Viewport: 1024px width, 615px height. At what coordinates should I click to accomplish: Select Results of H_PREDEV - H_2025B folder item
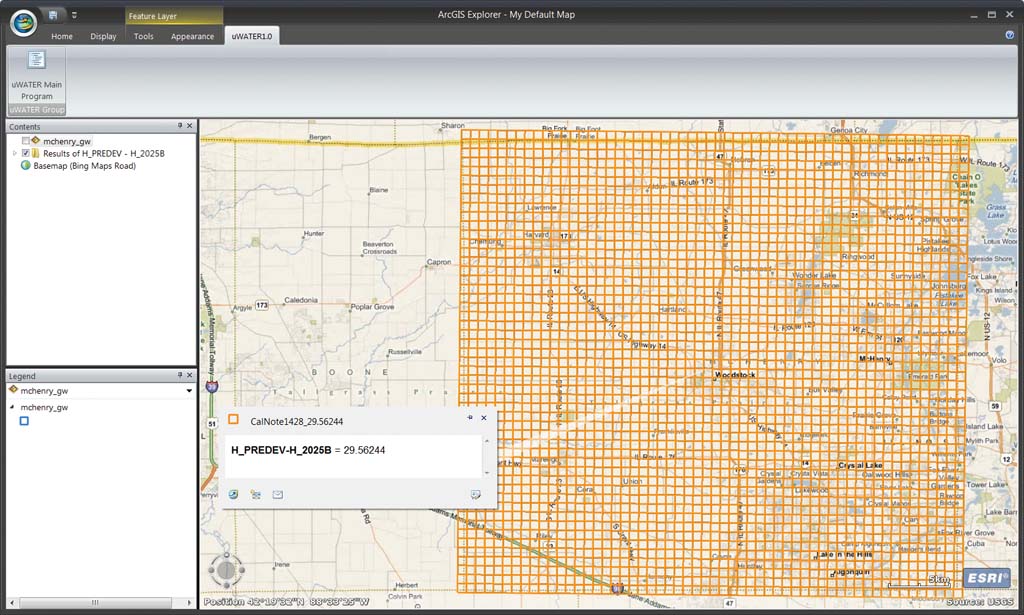[x=104, y=153]
